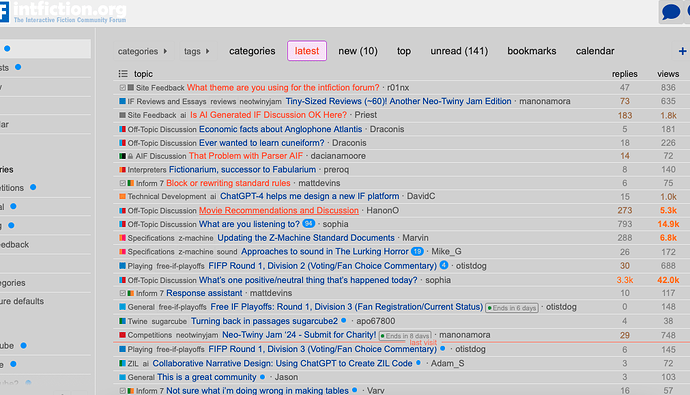The width and height of the screenshot is (690, 395).
Task: Open Fictionarium, successor to Fabularium topic
Action: 242,169
